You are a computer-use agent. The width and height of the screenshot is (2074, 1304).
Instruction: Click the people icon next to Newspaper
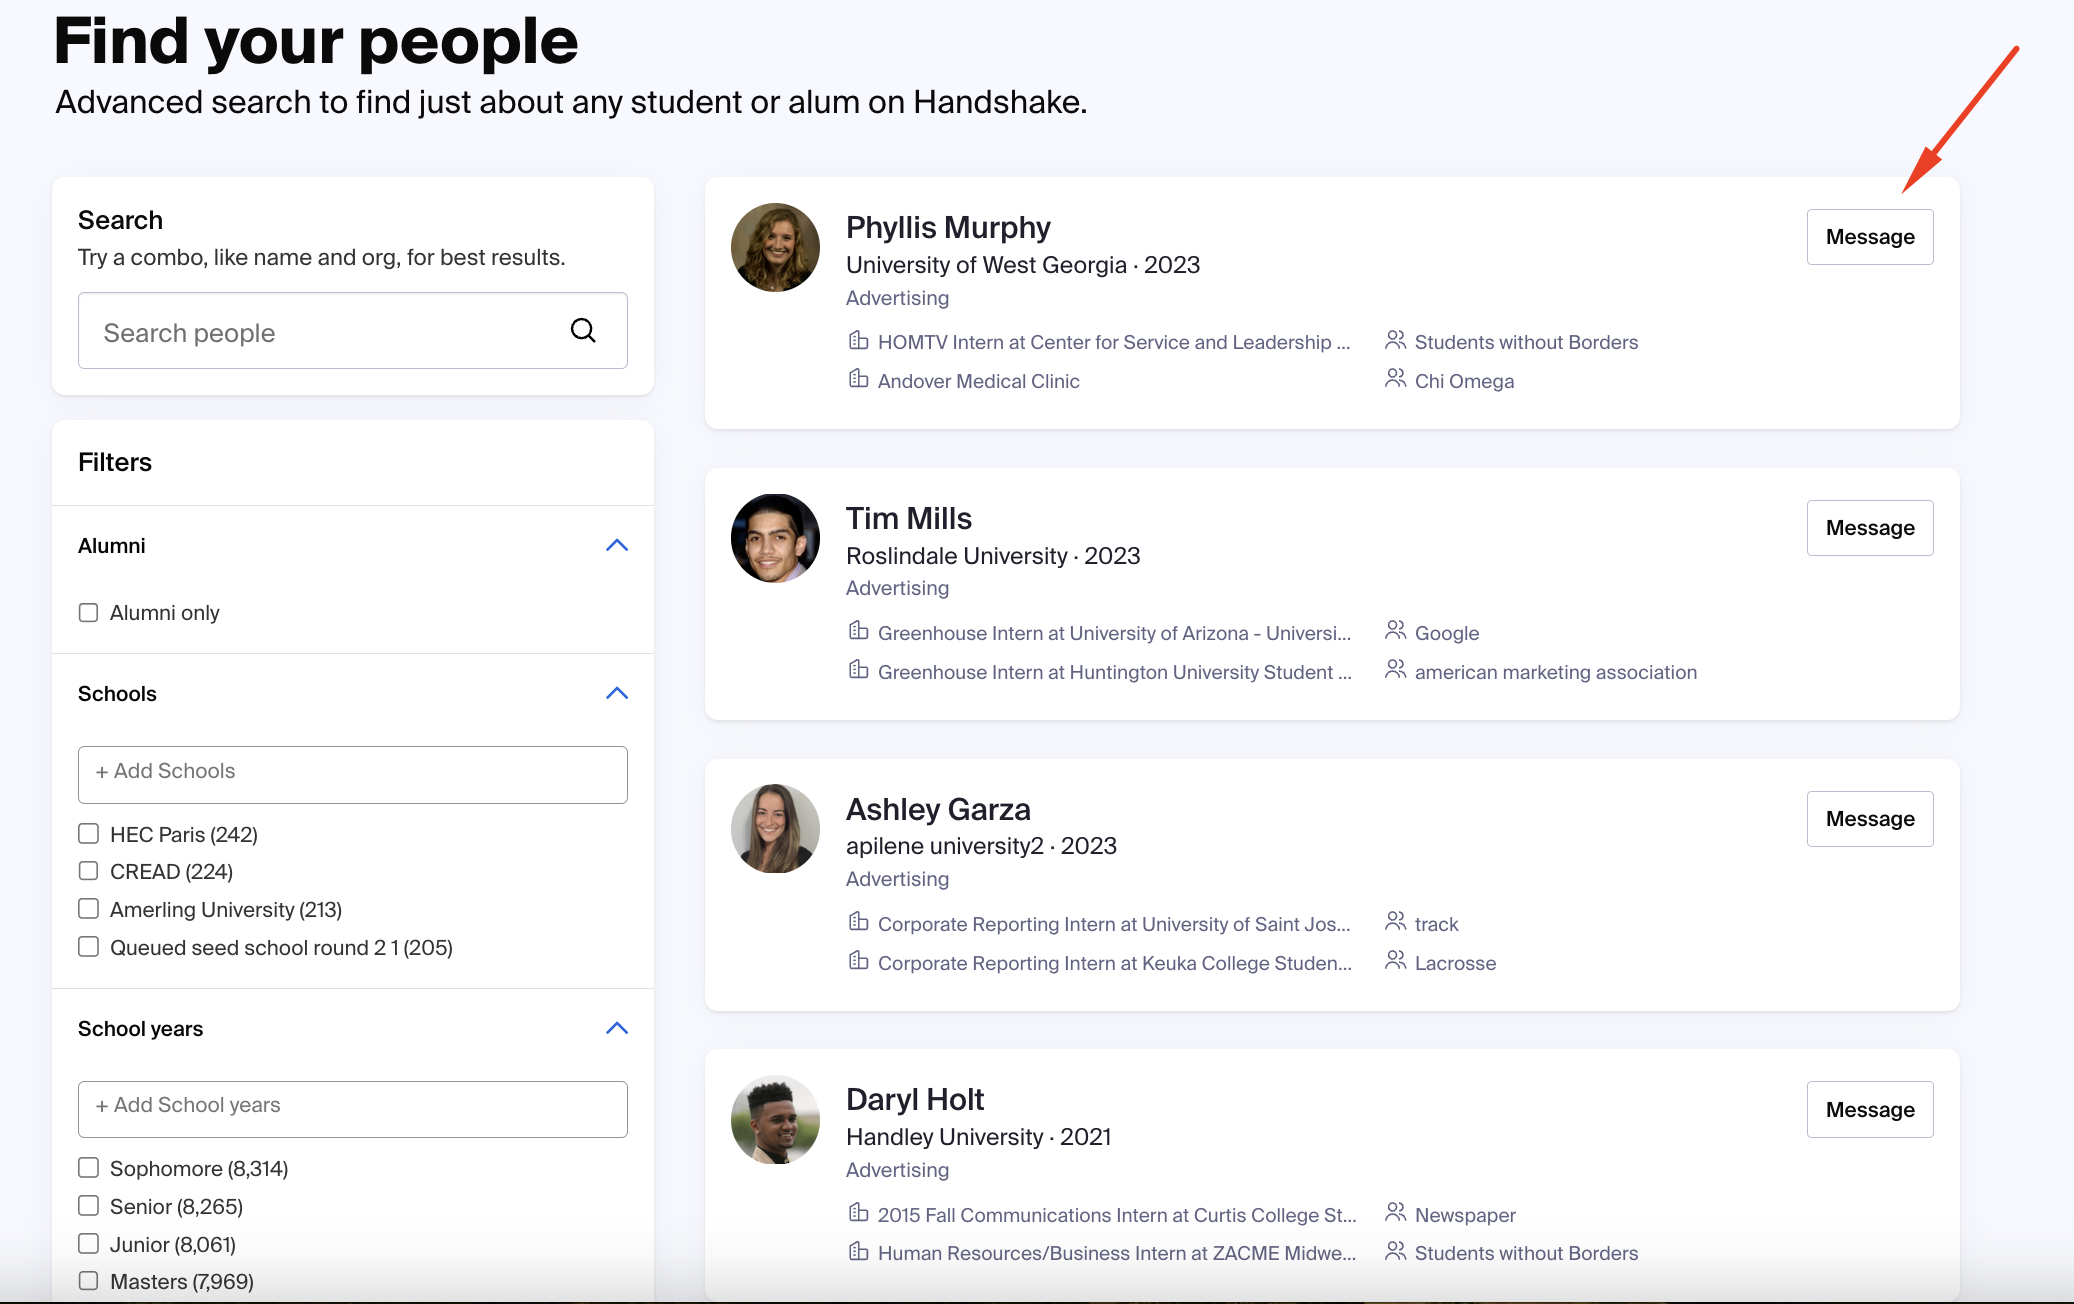point(1395,1213)
